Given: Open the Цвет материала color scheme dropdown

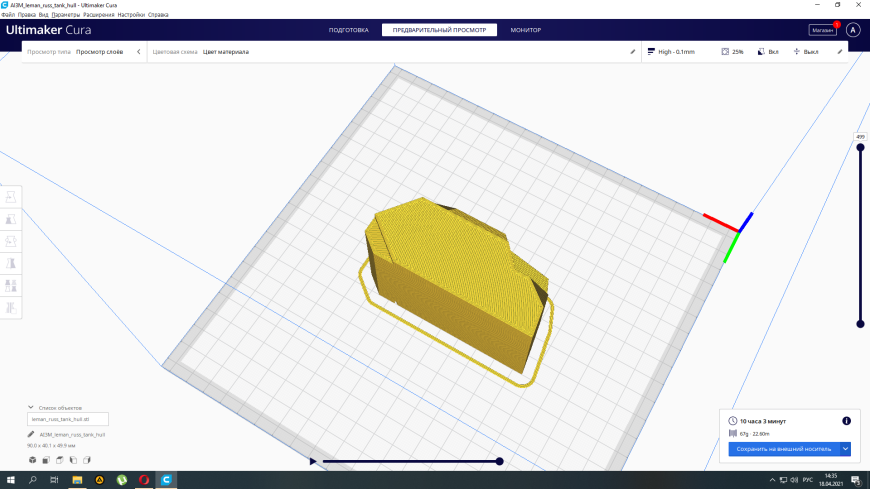Looking at the screenshot, I should pos(226,52).
